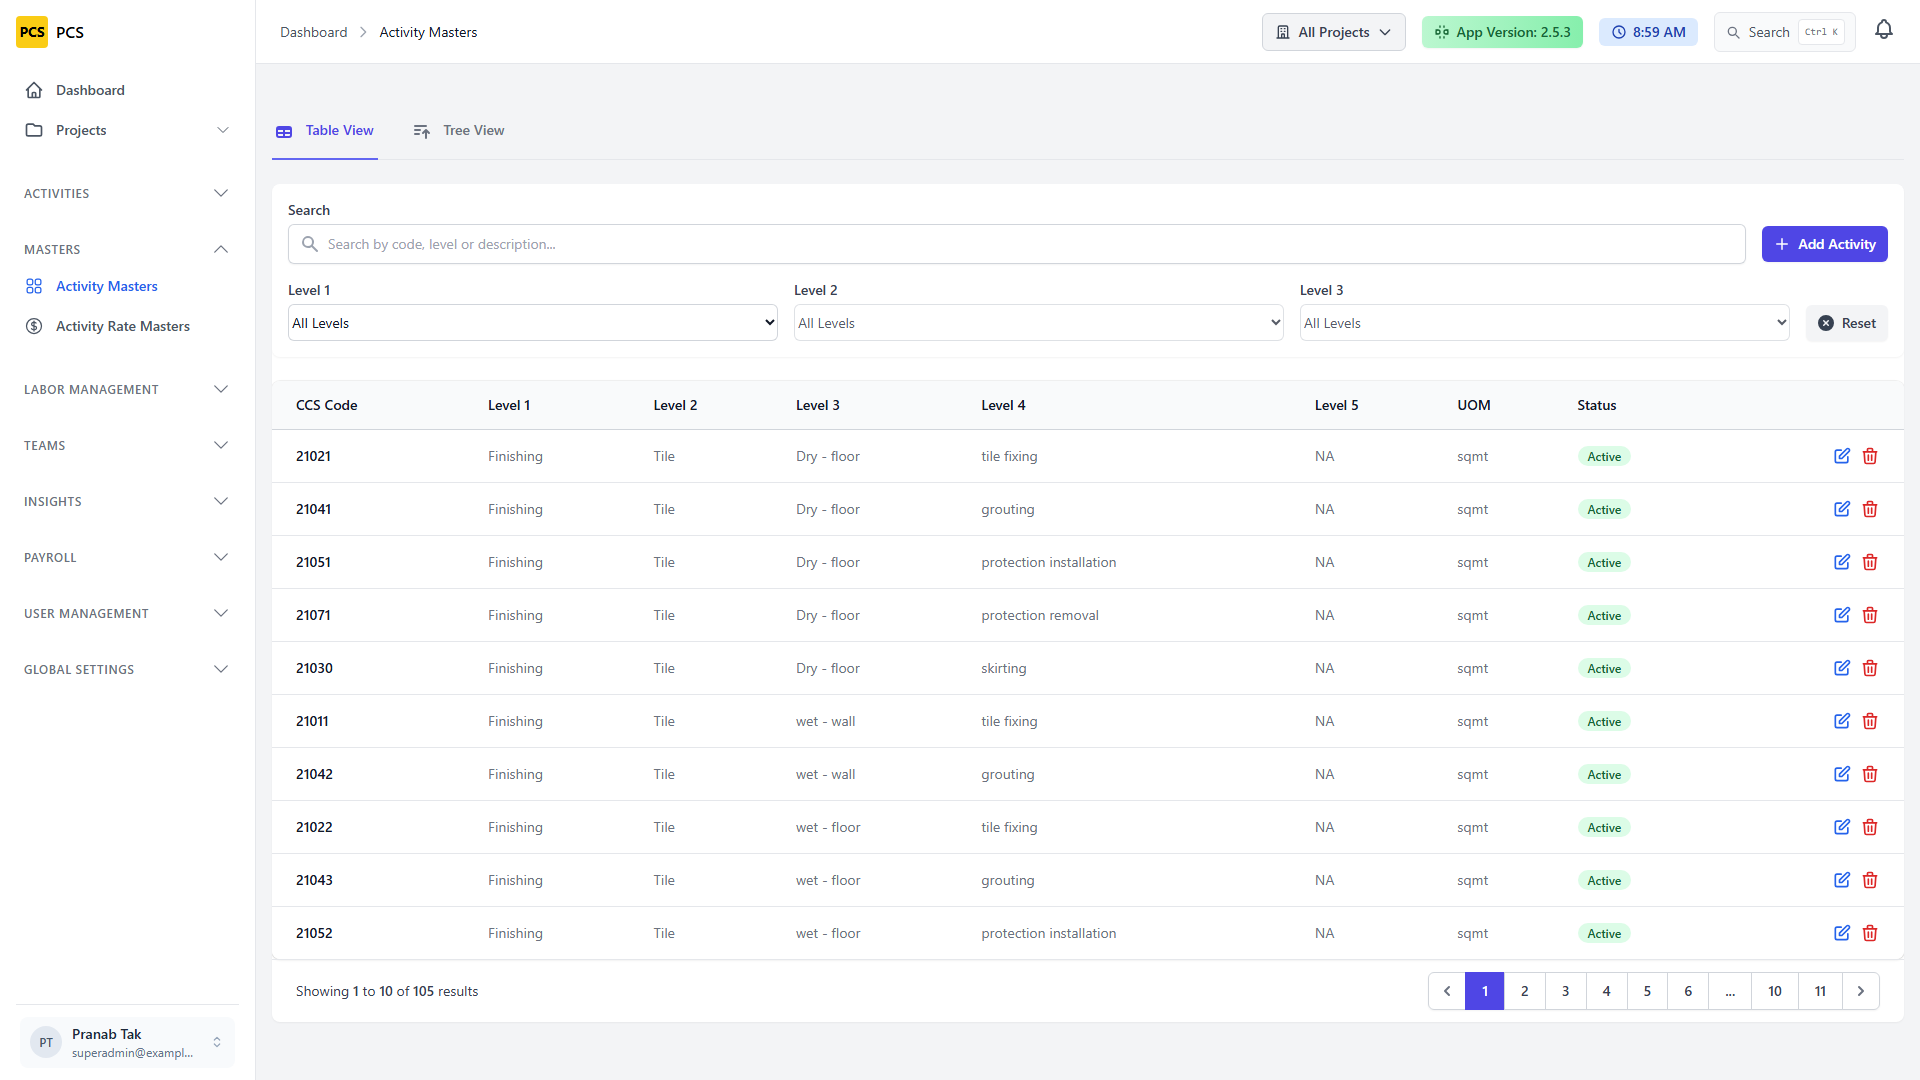Click the notification bell icon
Screen dimensions: 1920x1080
point(1884,31)
